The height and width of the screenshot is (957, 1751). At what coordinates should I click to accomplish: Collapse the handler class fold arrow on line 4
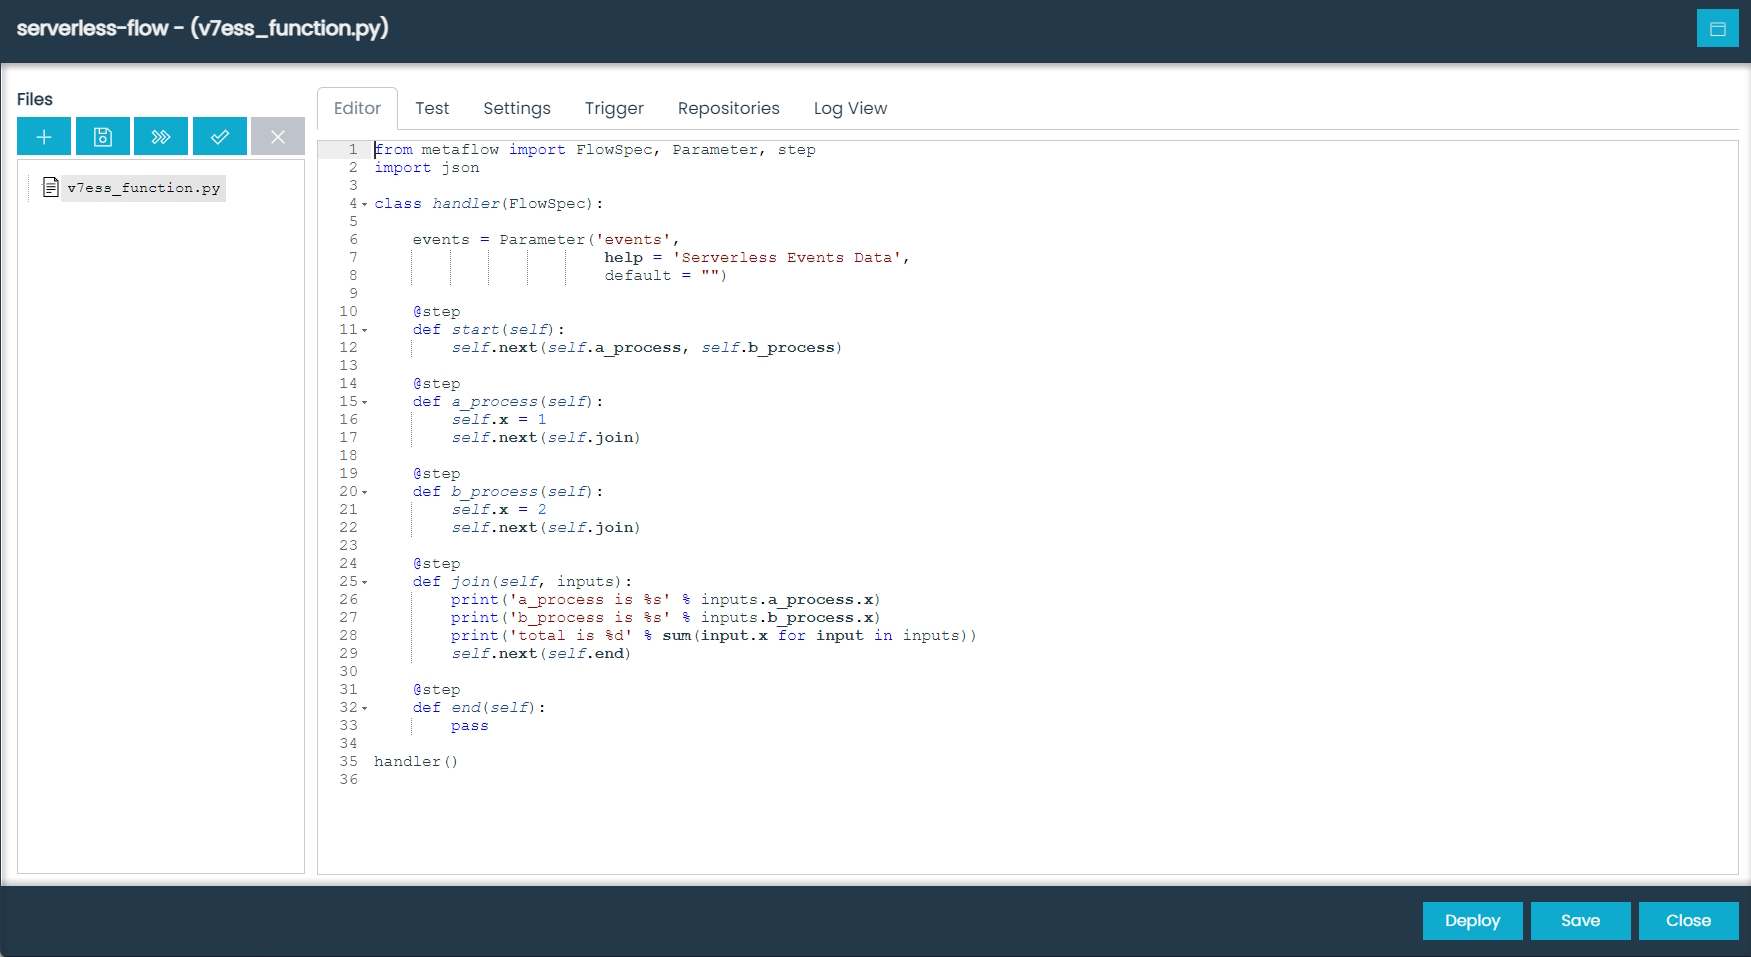click(x=365, y=204)
